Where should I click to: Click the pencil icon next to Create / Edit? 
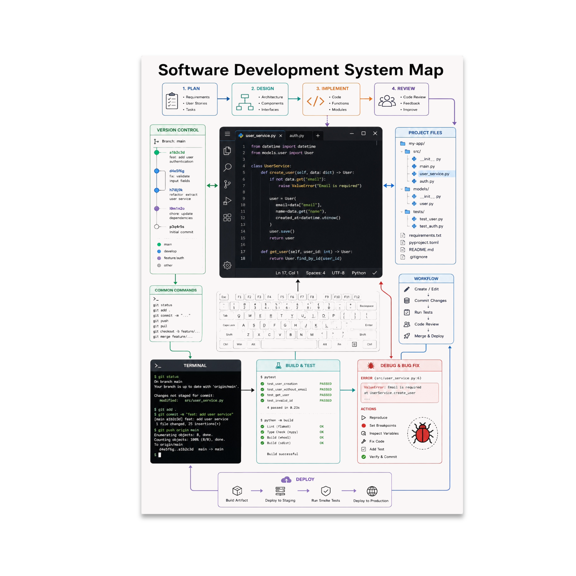point(407,289)
